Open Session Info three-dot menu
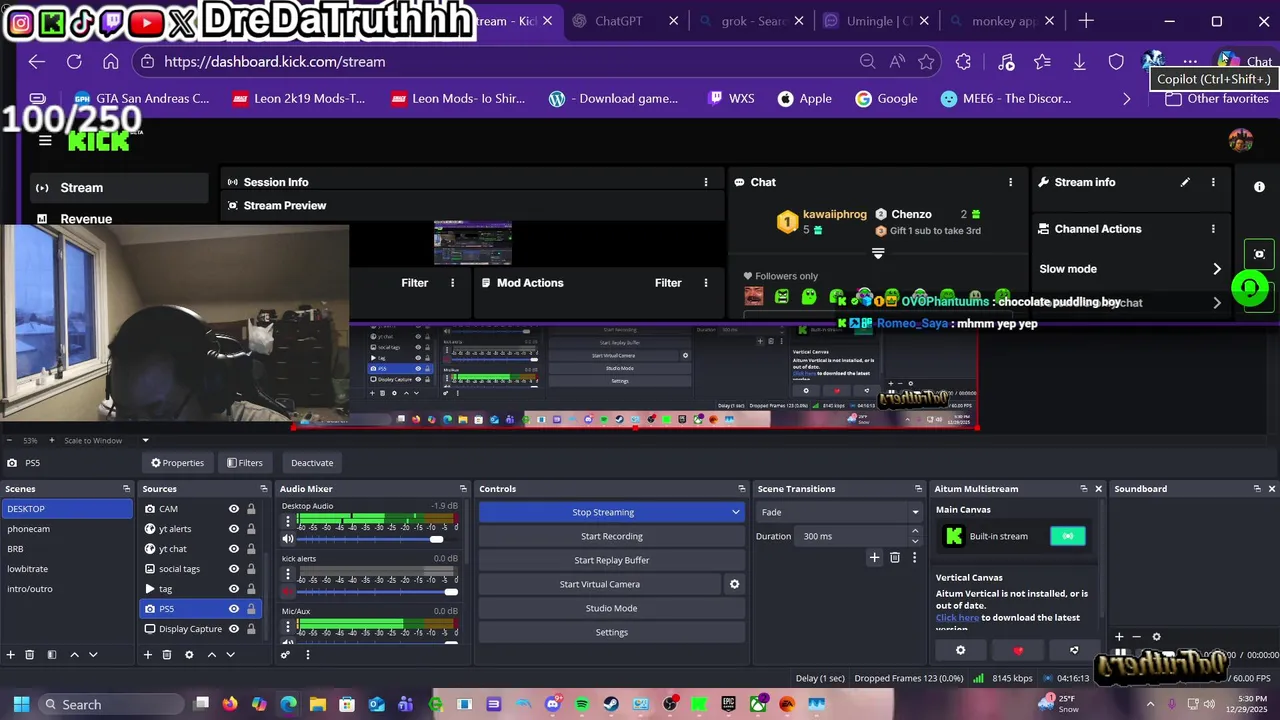This screenshot has height=720, width=1280. click(706, 182)
